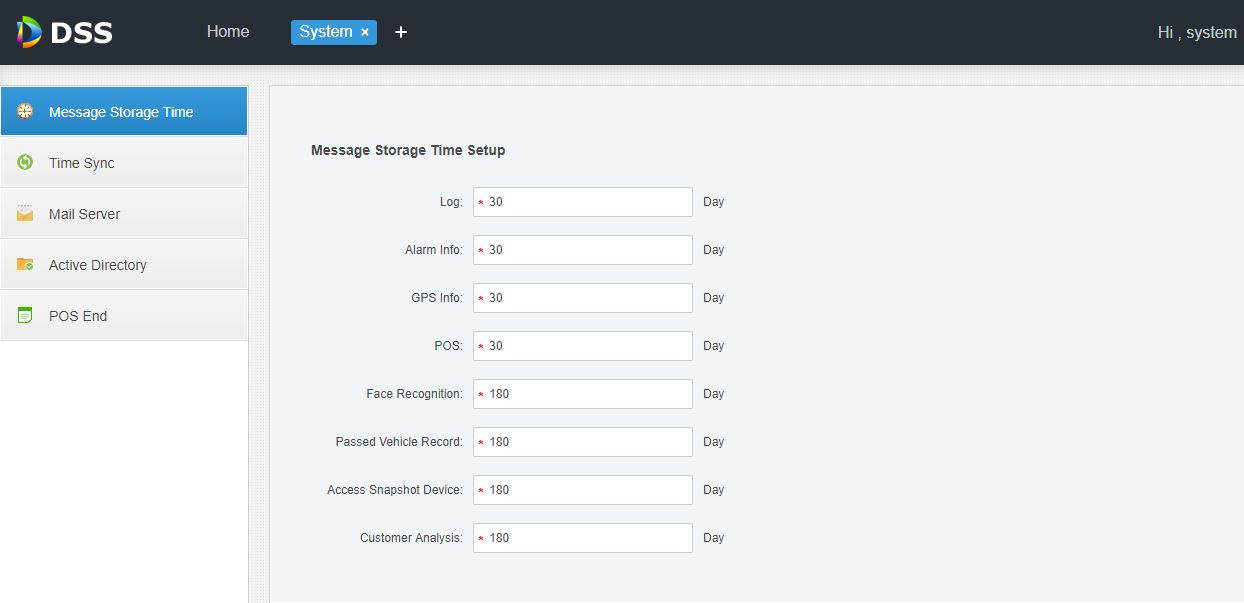Click the Mail Server envelope icon
The image size is (1244, 603).
25,213
